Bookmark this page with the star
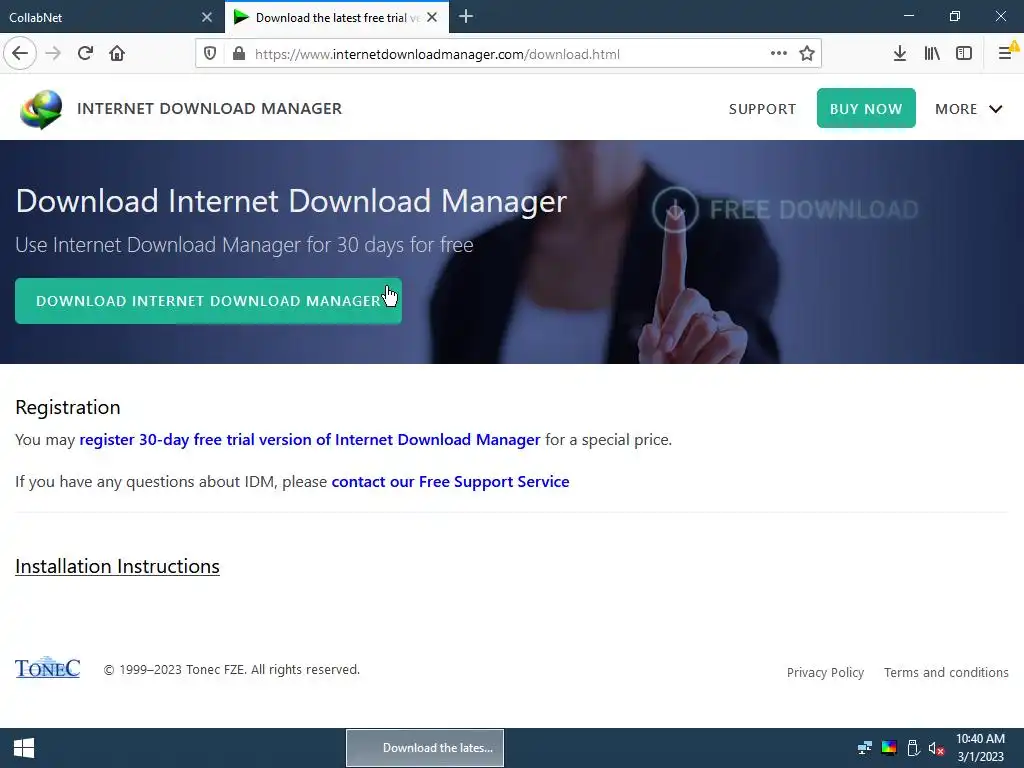 (807, 54)
